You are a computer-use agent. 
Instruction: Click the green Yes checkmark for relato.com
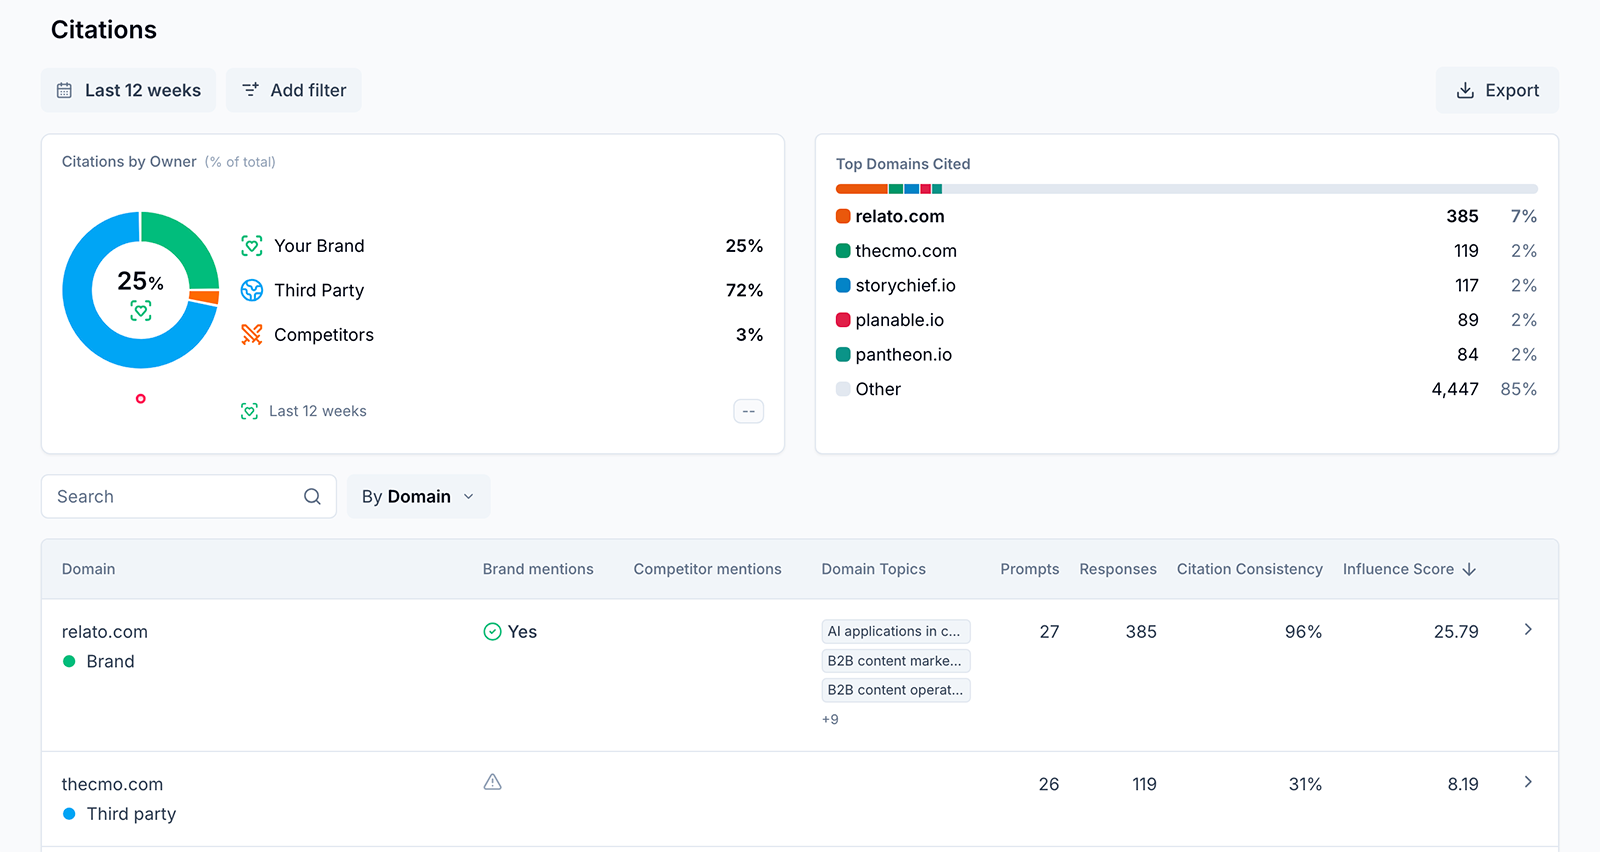click(492, 632)
